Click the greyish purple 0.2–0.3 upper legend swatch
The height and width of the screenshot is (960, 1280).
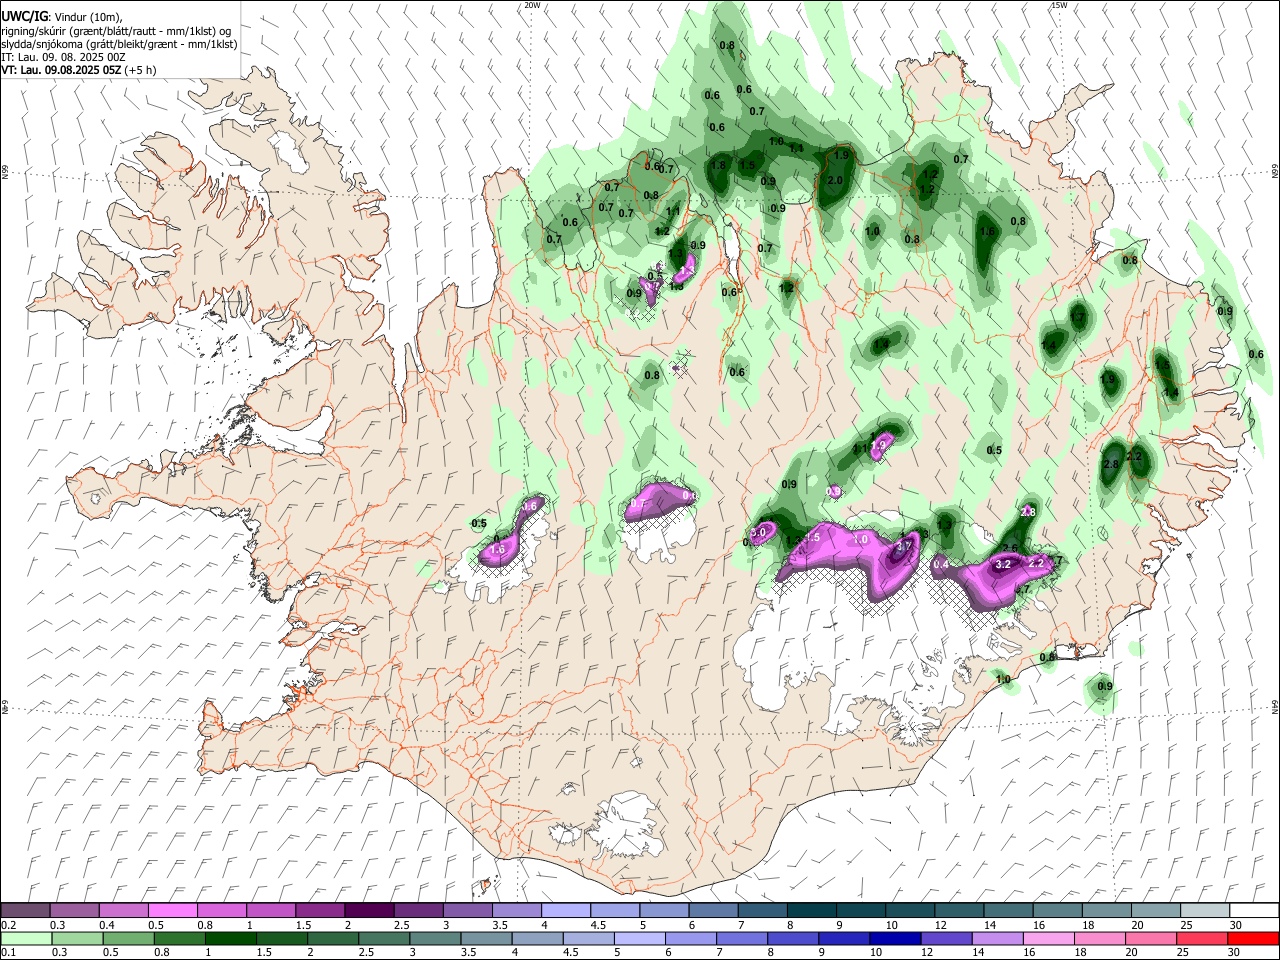25,911
